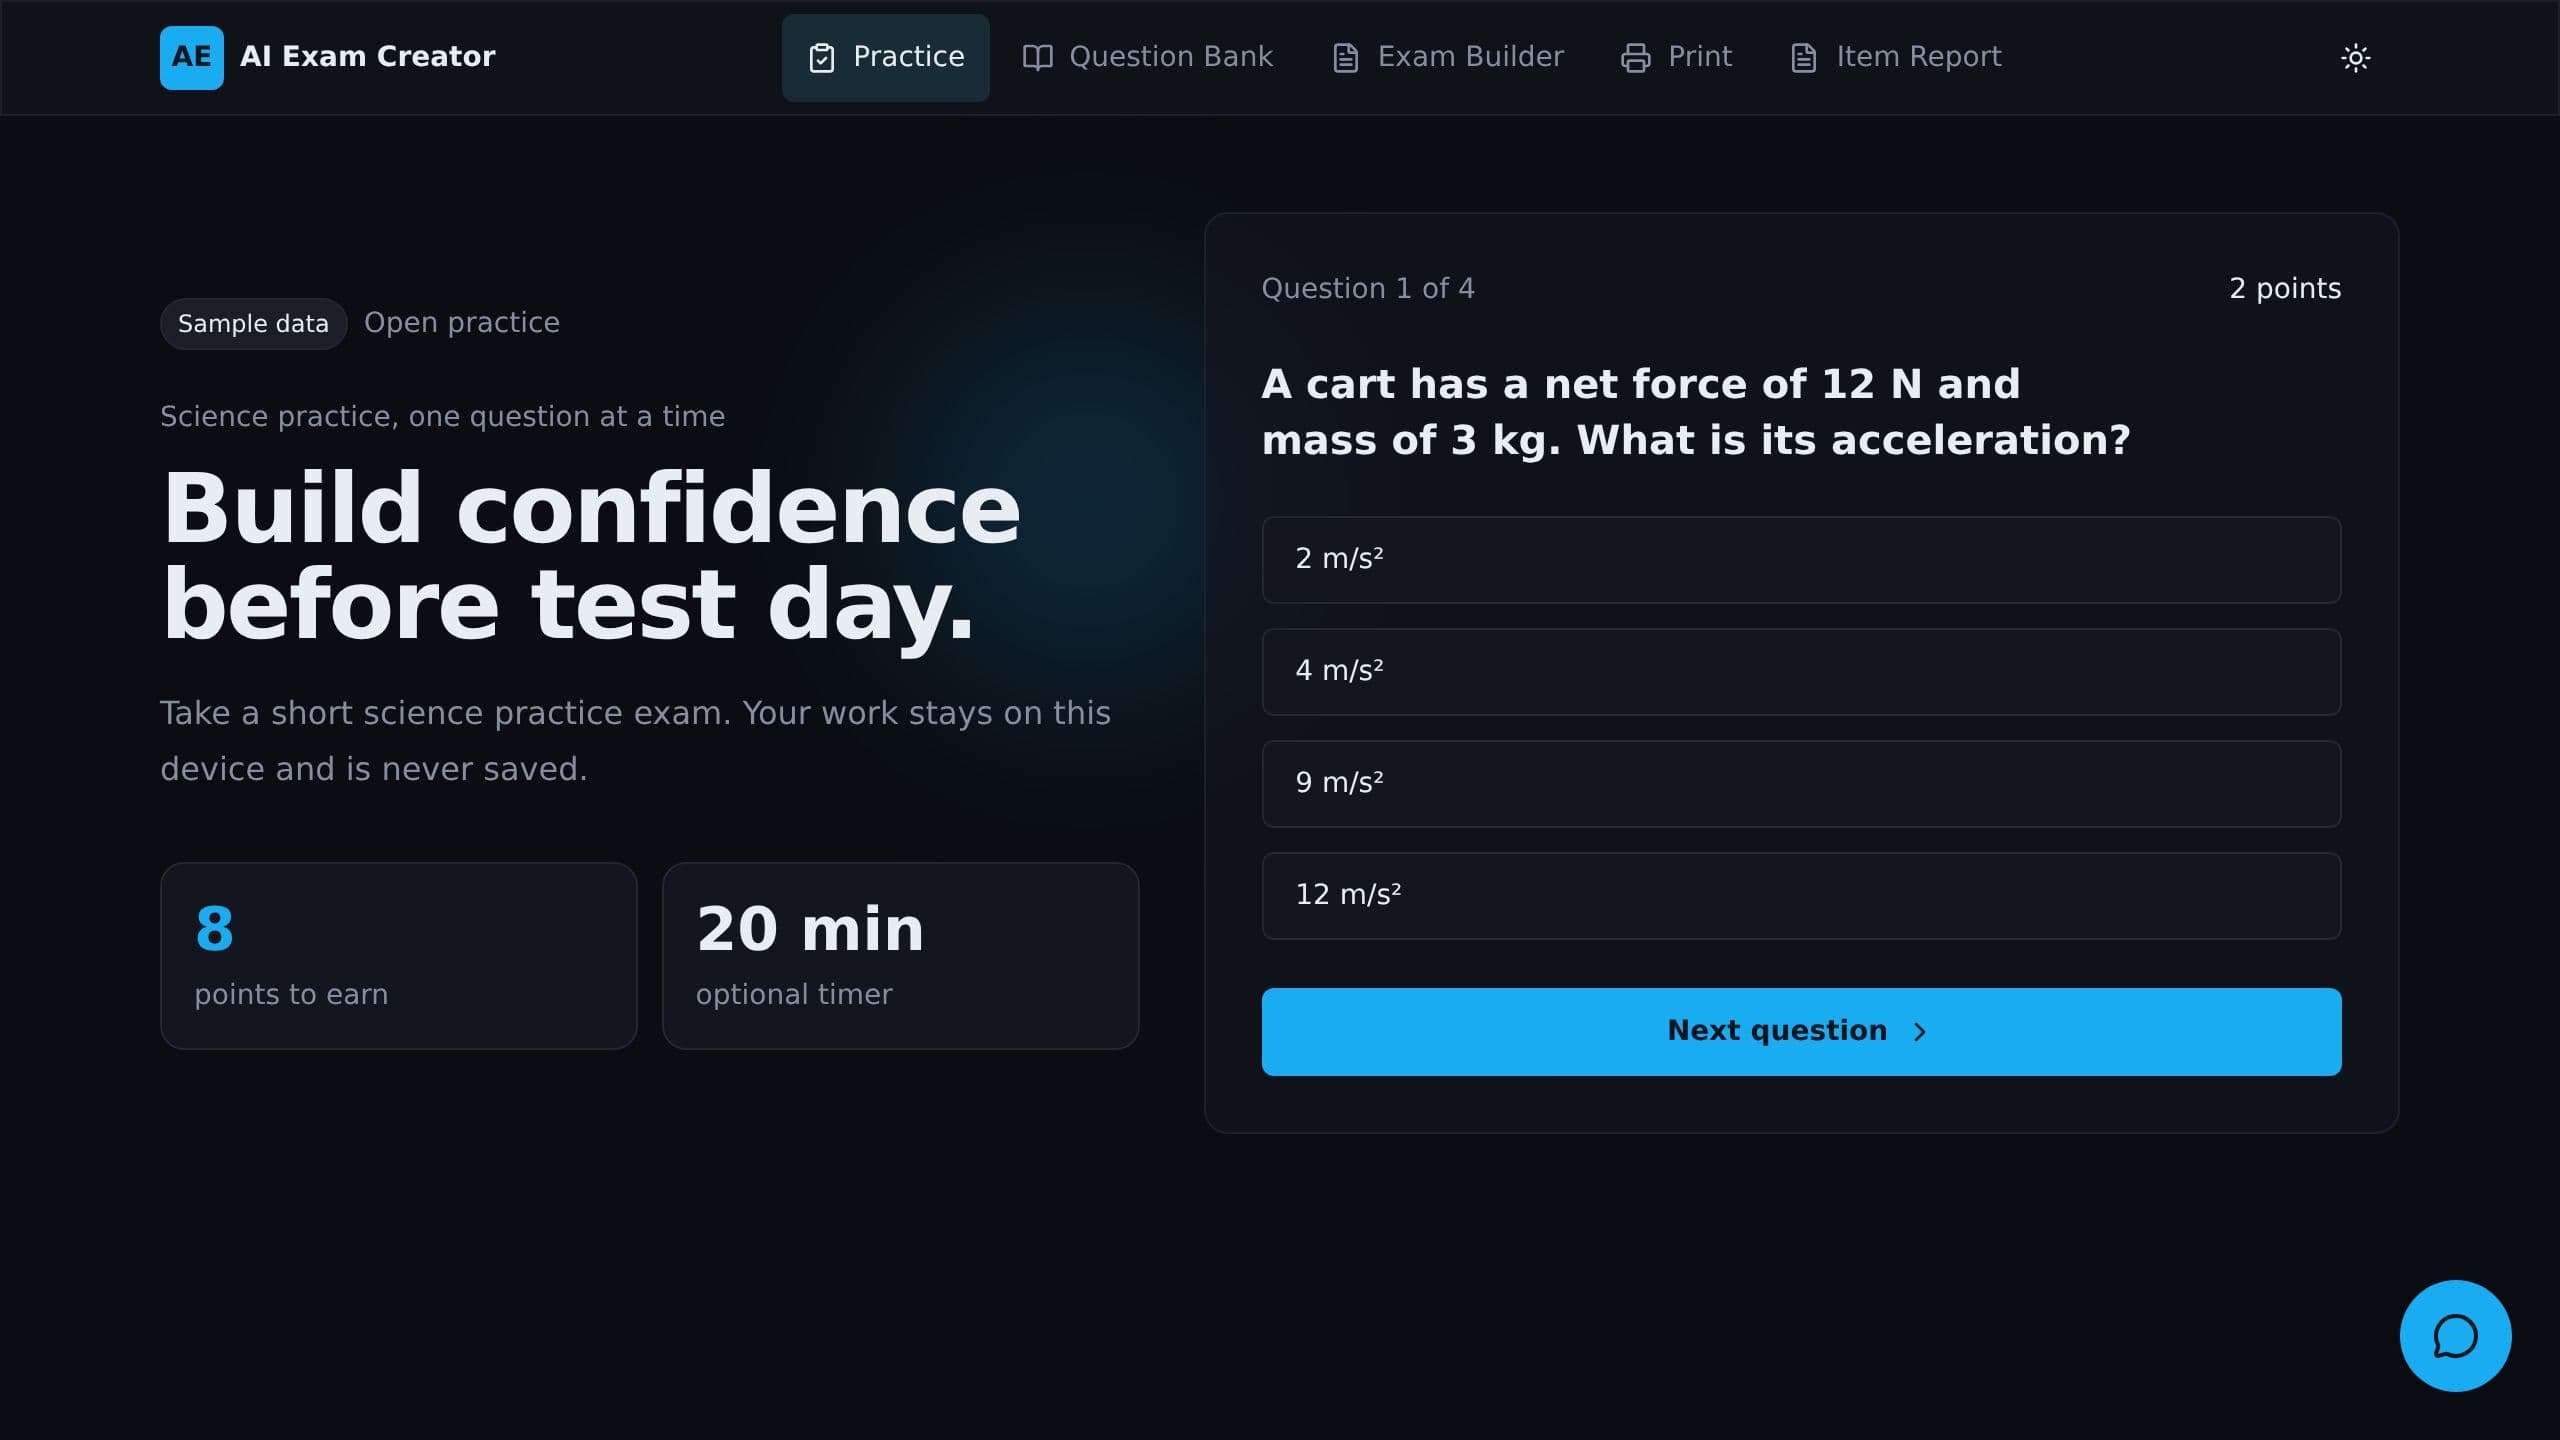Click 'Science practice, one question at a time'

[x=442, y=416]
